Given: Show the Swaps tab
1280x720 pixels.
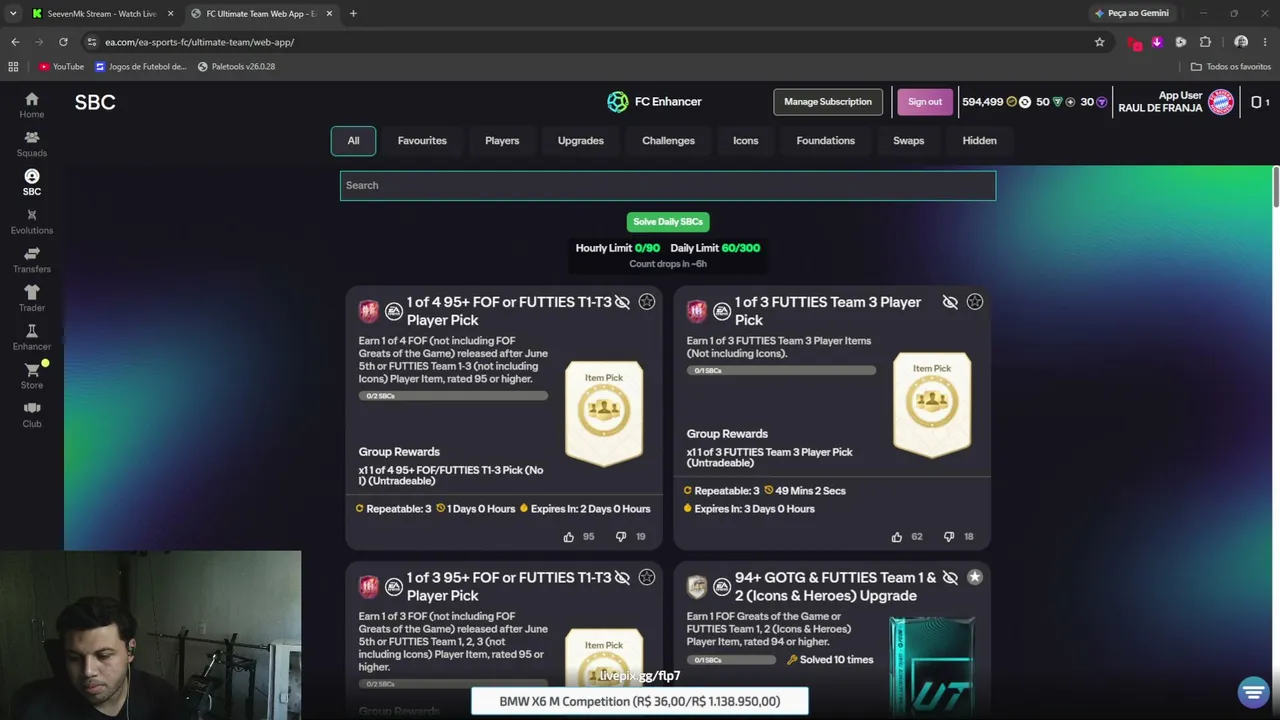Looking at the screenshot, I should click(x=909, y=141).
